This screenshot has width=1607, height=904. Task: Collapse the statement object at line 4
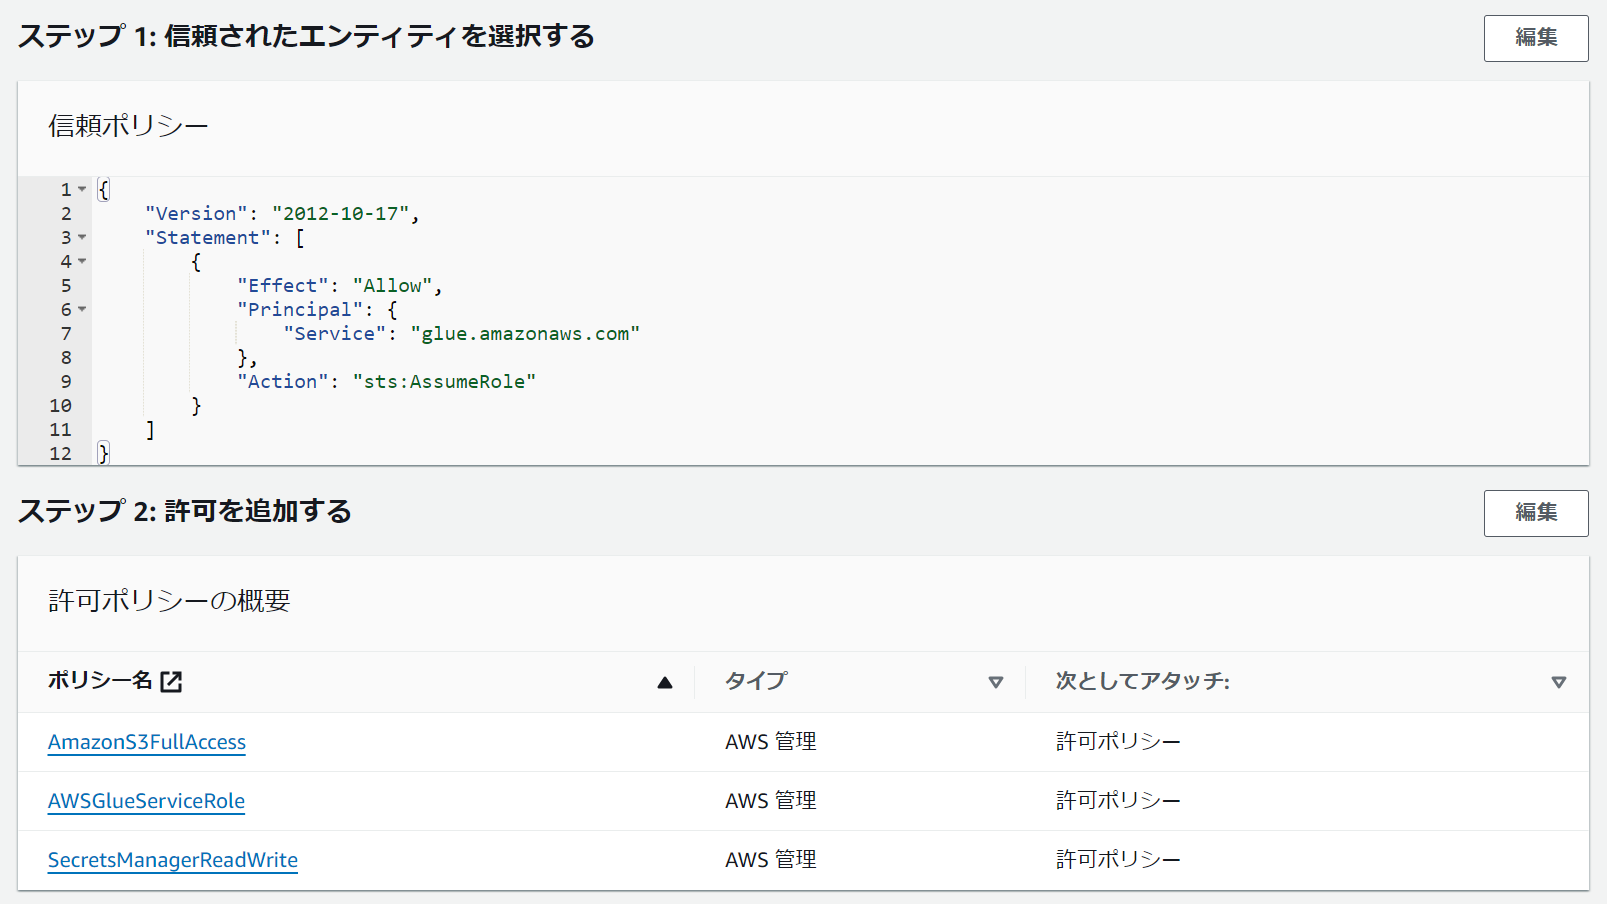[82, 262]
